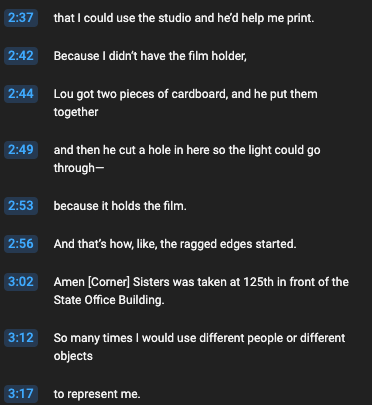
Task: Jump to the 2:49 timestamp
Action: tap(21, 150)
